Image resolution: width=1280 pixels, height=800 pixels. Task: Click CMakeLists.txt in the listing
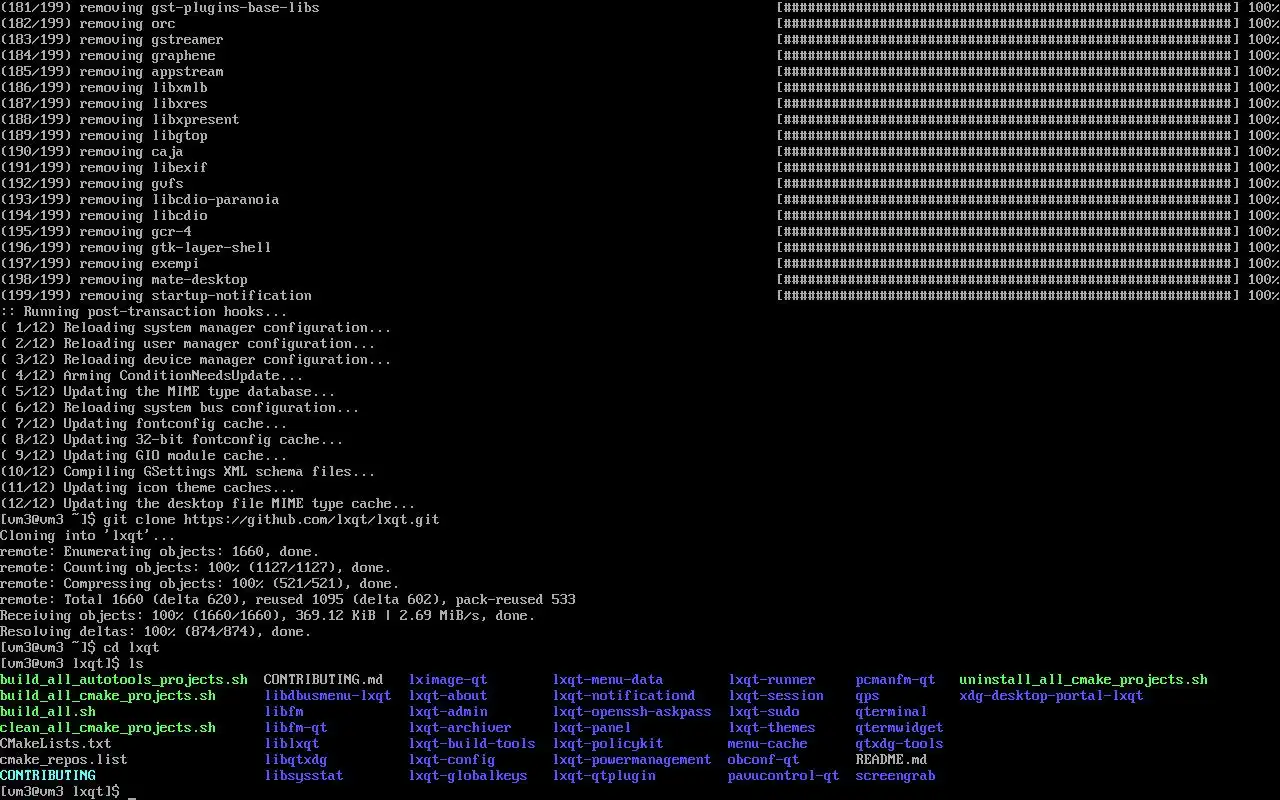(56, 744)
